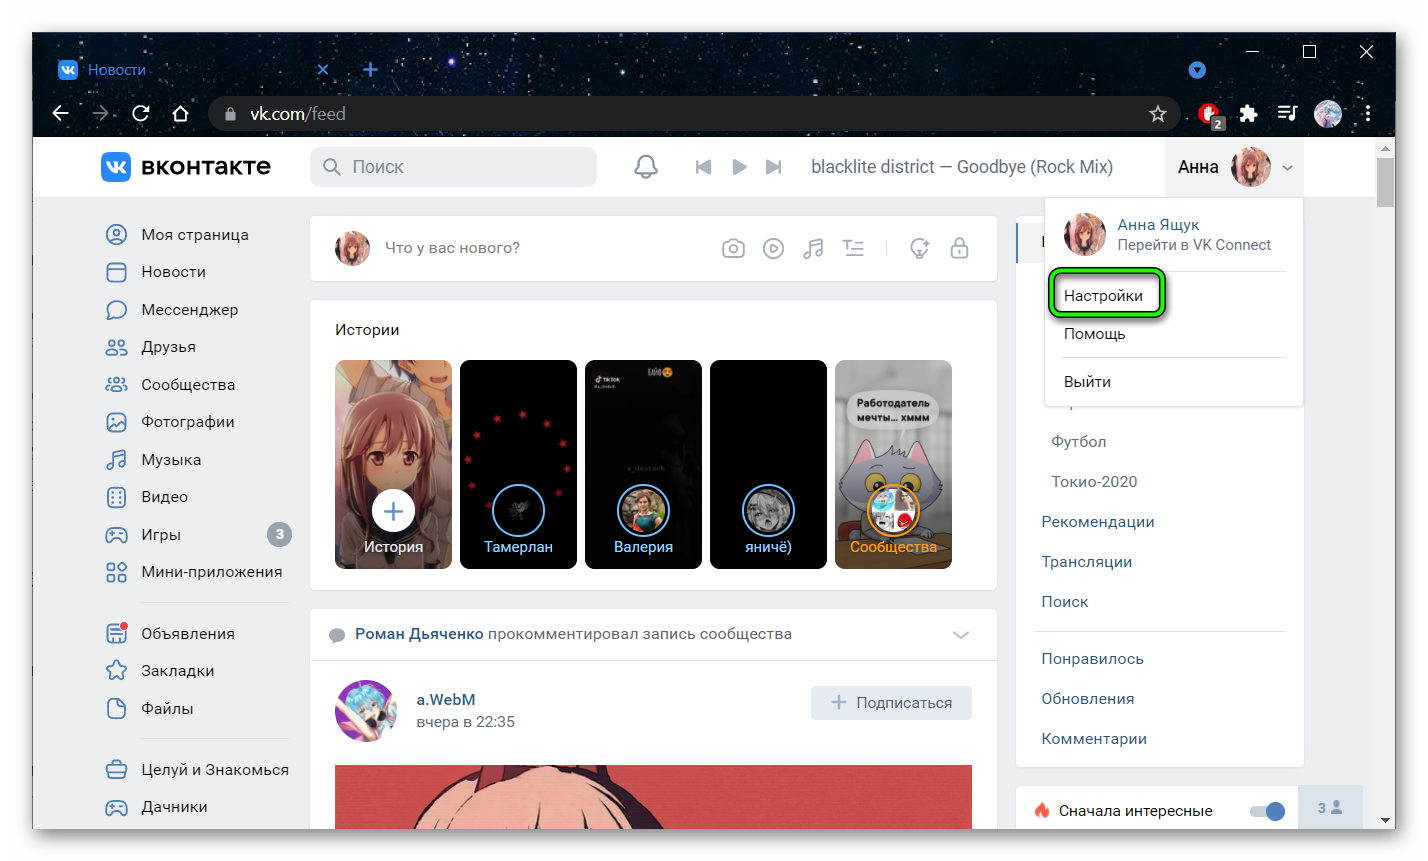Attach a video to new post
Image resolution: width=1428 pixels, height=861 pixels.
pos(773,248)
